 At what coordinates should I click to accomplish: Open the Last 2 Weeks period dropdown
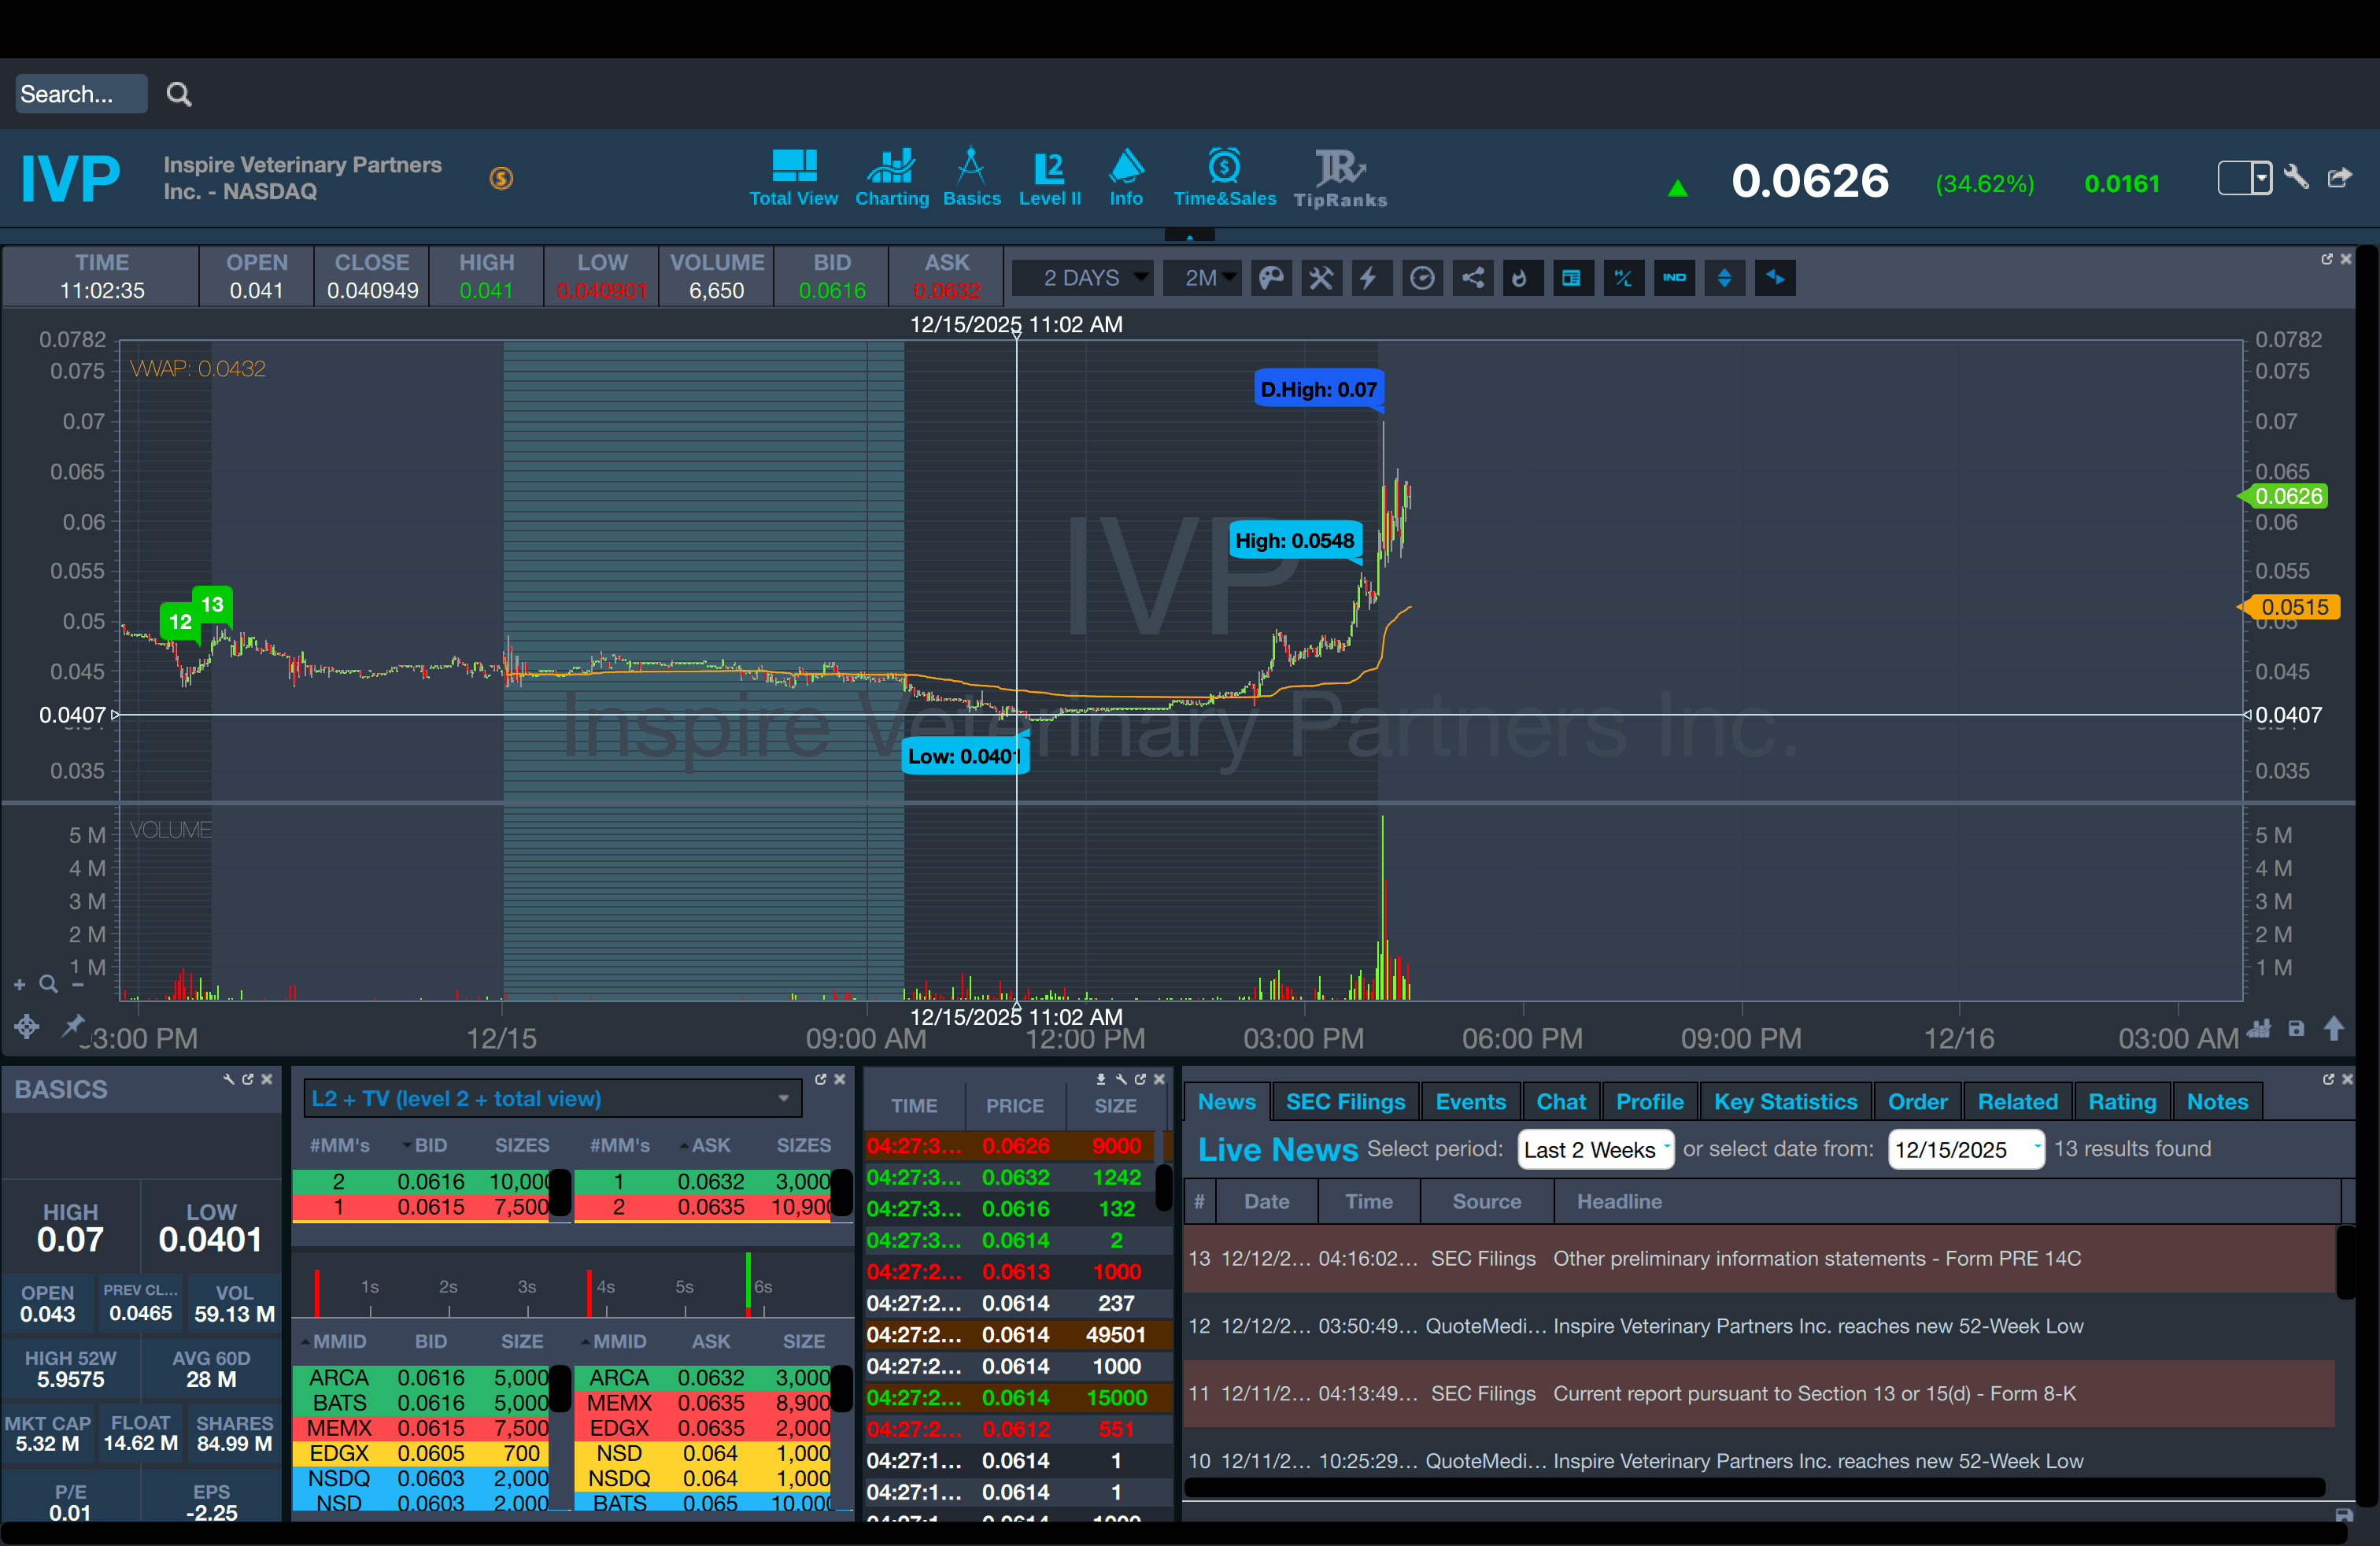pyautogui.click(x=1595, y=1149)
